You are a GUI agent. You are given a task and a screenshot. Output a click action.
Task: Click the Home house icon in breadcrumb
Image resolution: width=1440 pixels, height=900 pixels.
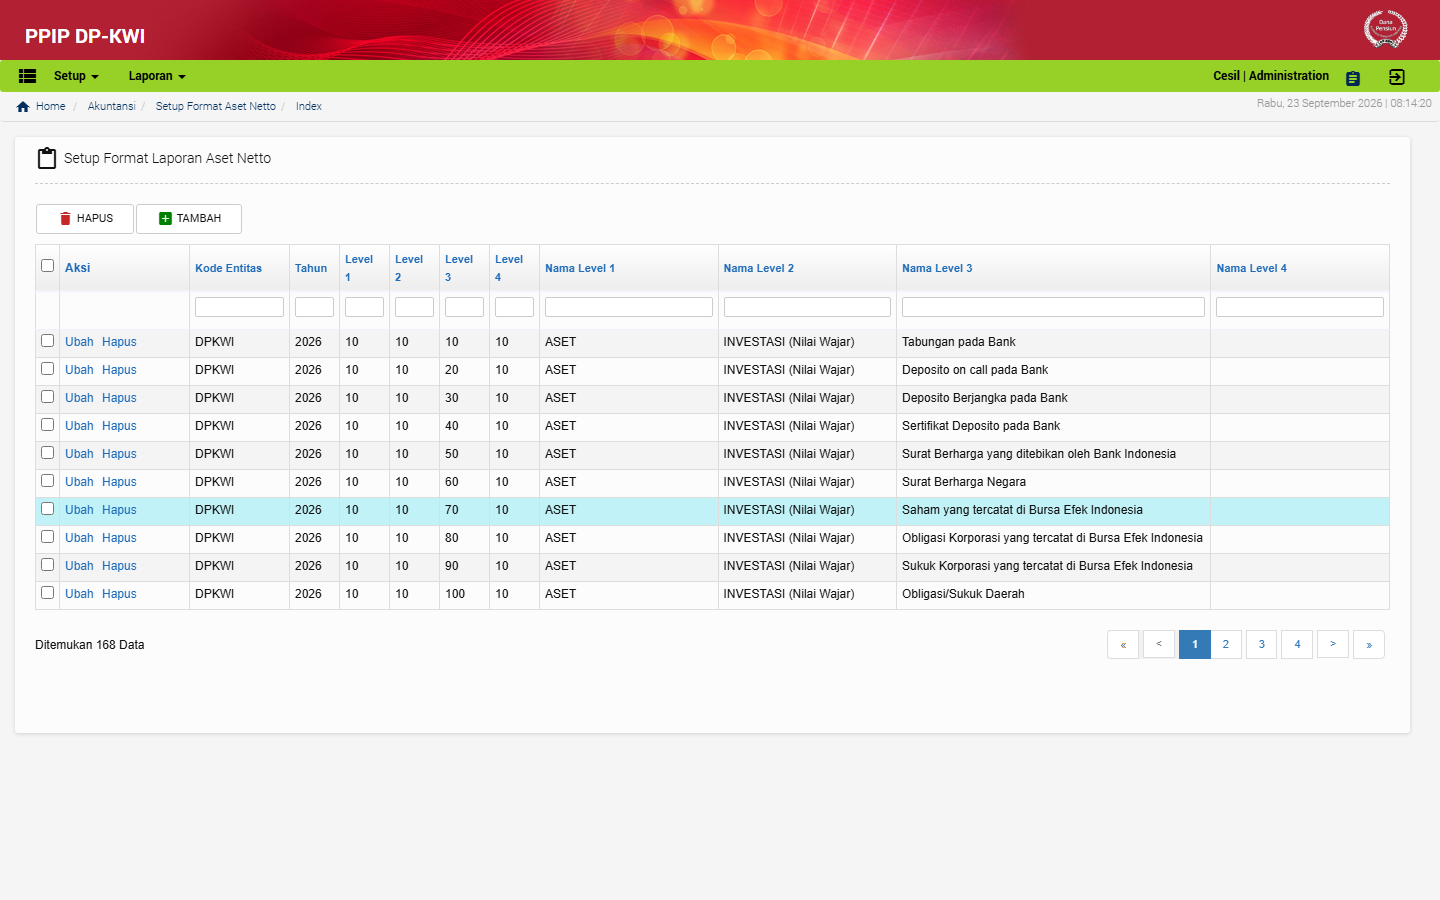click(23, 107)
